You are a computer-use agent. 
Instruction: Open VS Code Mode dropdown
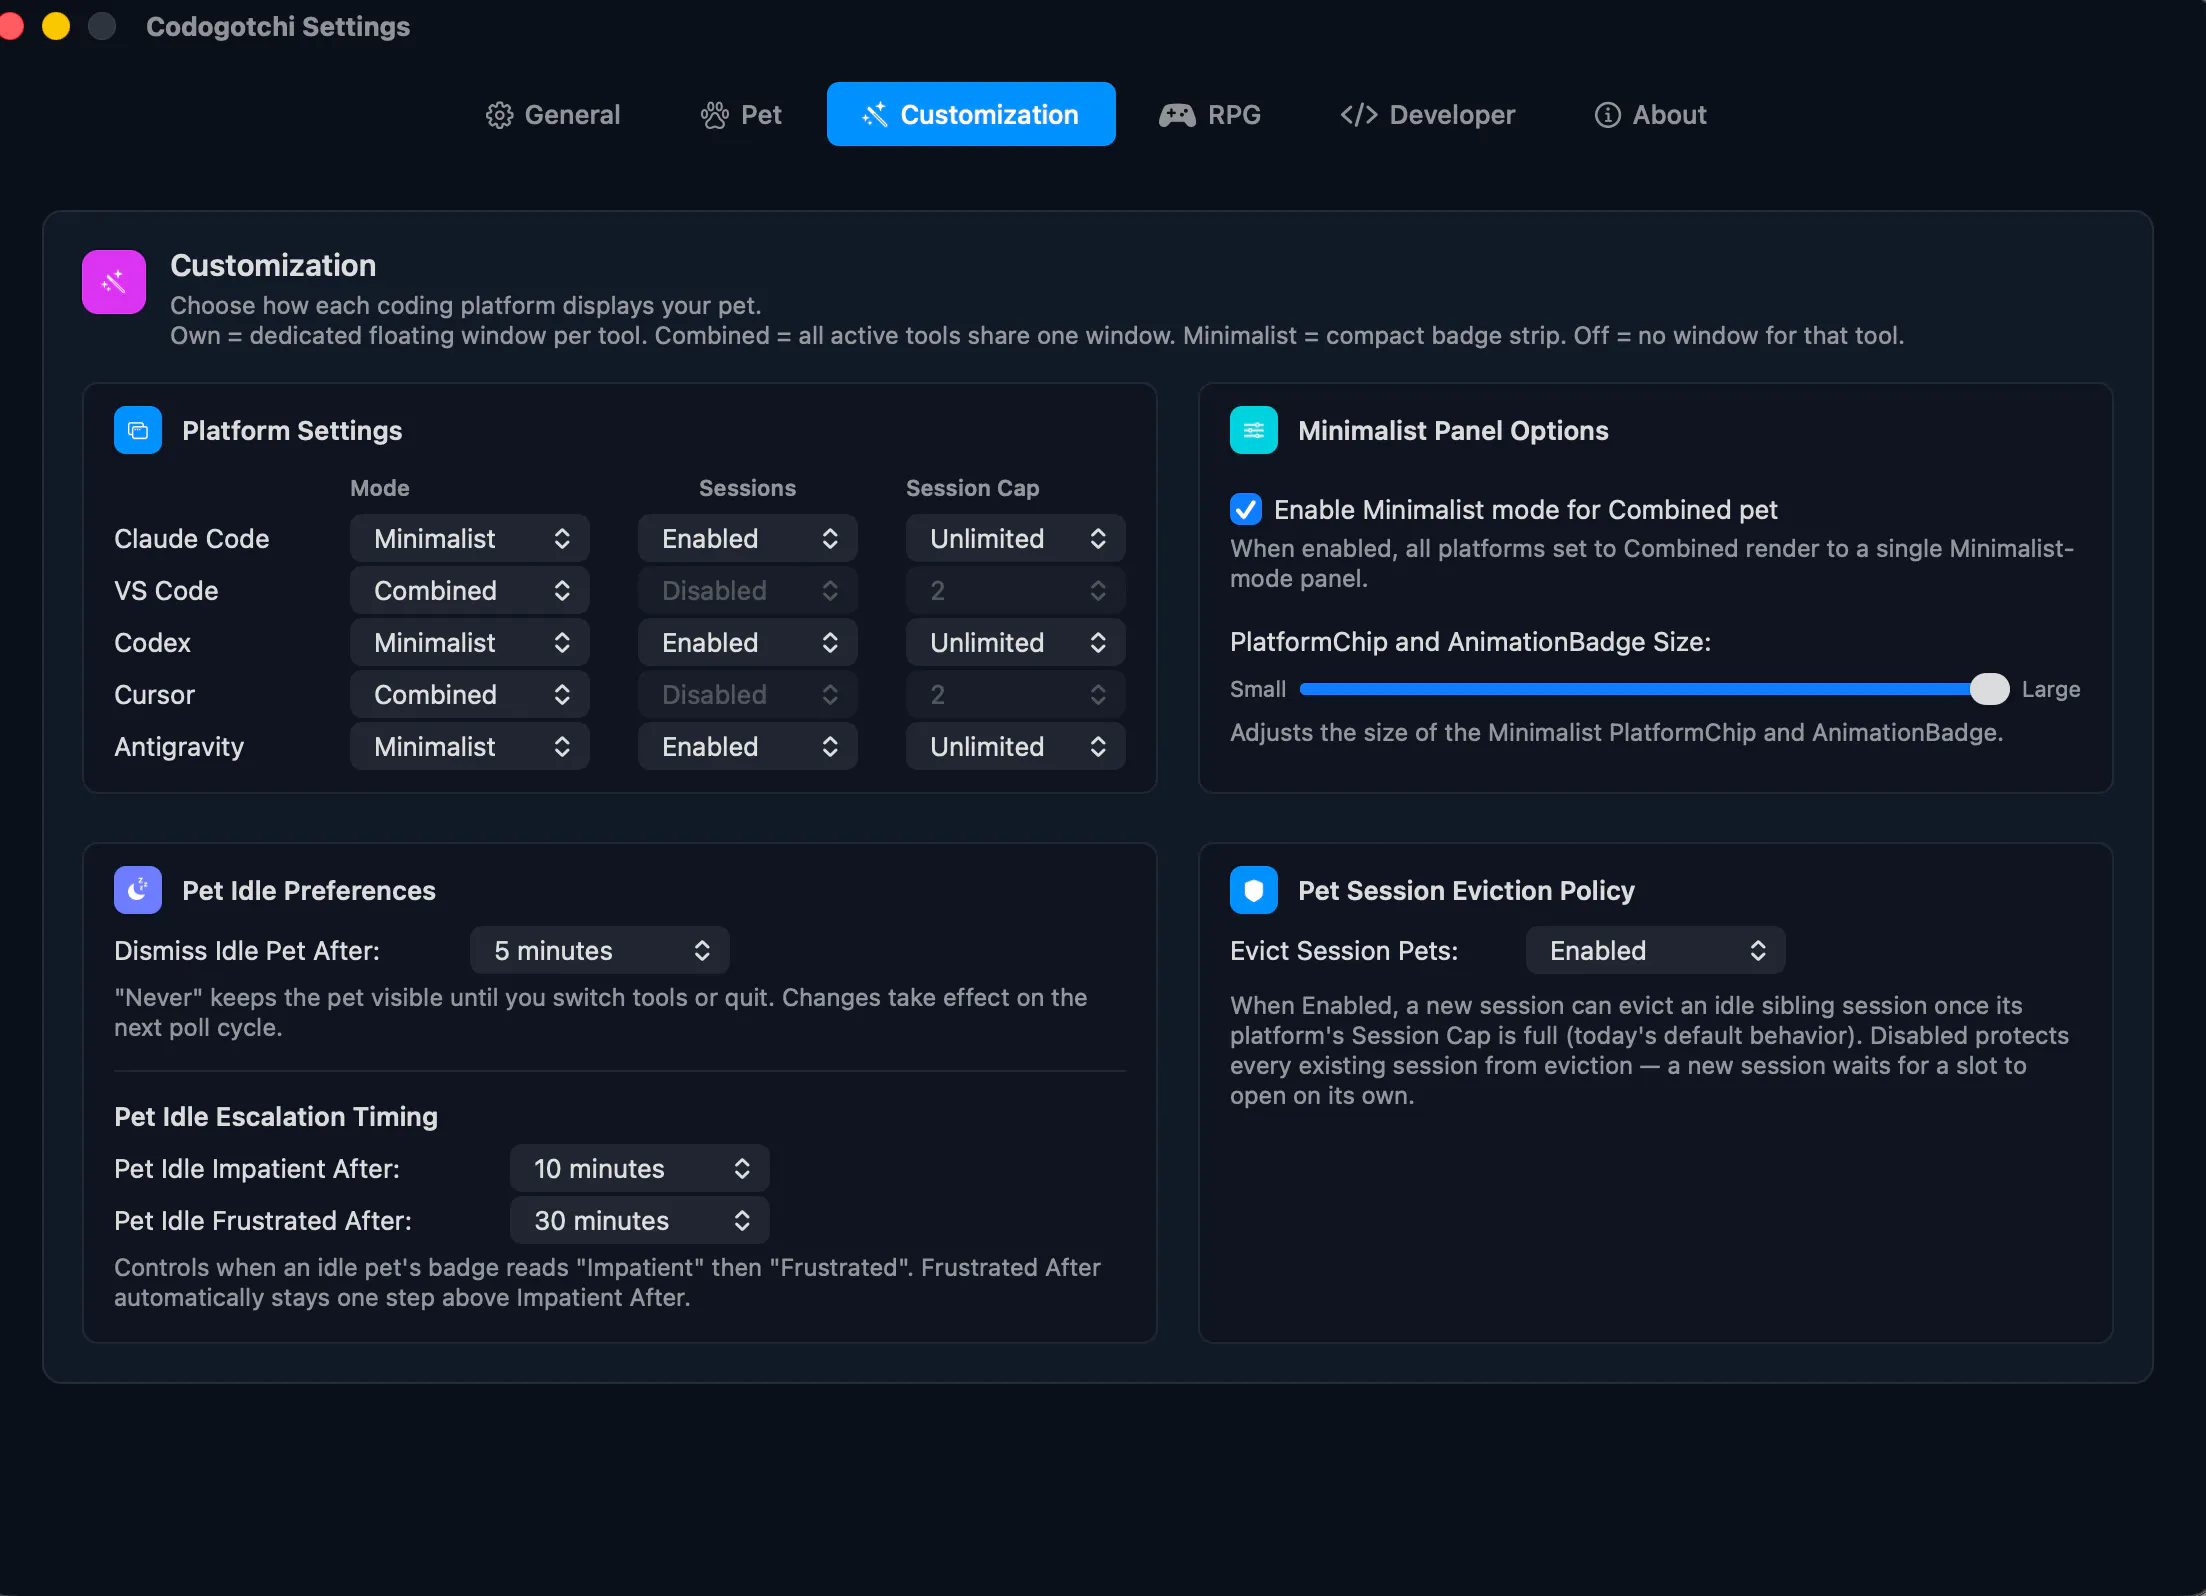[x=470, y=591]
